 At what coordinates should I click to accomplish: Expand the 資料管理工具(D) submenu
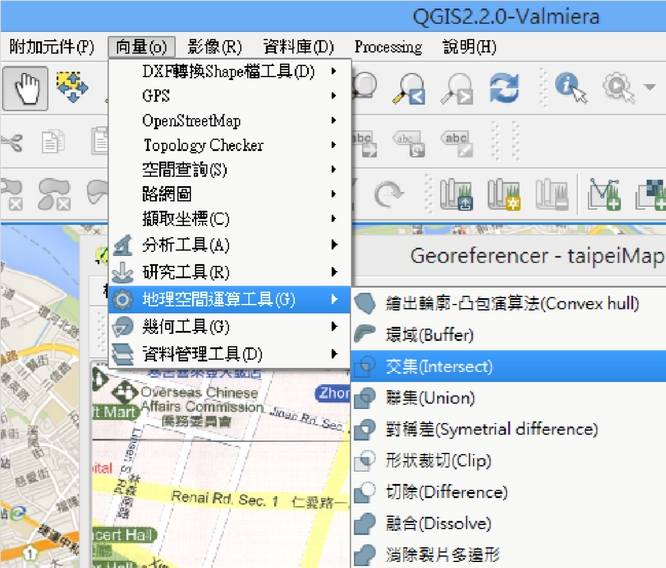tap(230, 354)
